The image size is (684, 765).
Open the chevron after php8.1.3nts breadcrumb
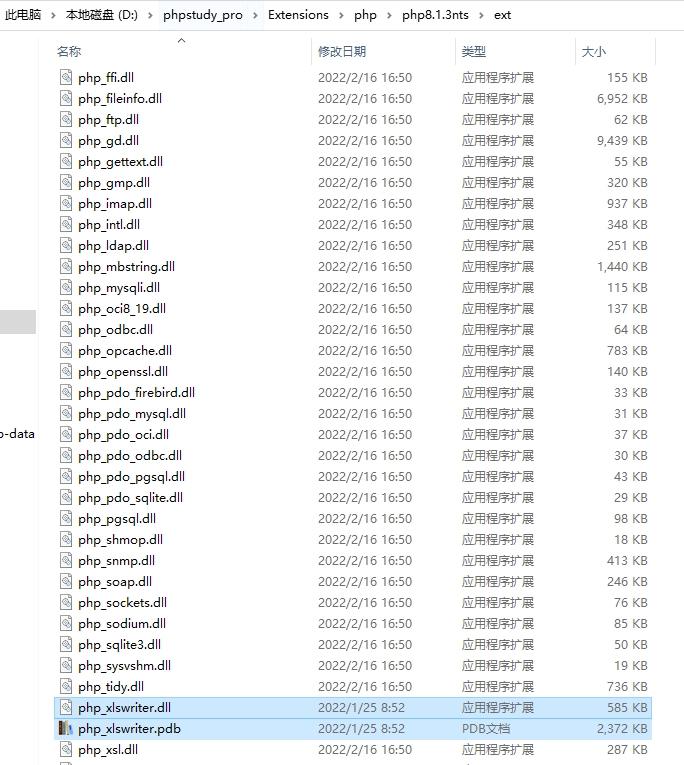pyautogui.click(x=482, y=16)
